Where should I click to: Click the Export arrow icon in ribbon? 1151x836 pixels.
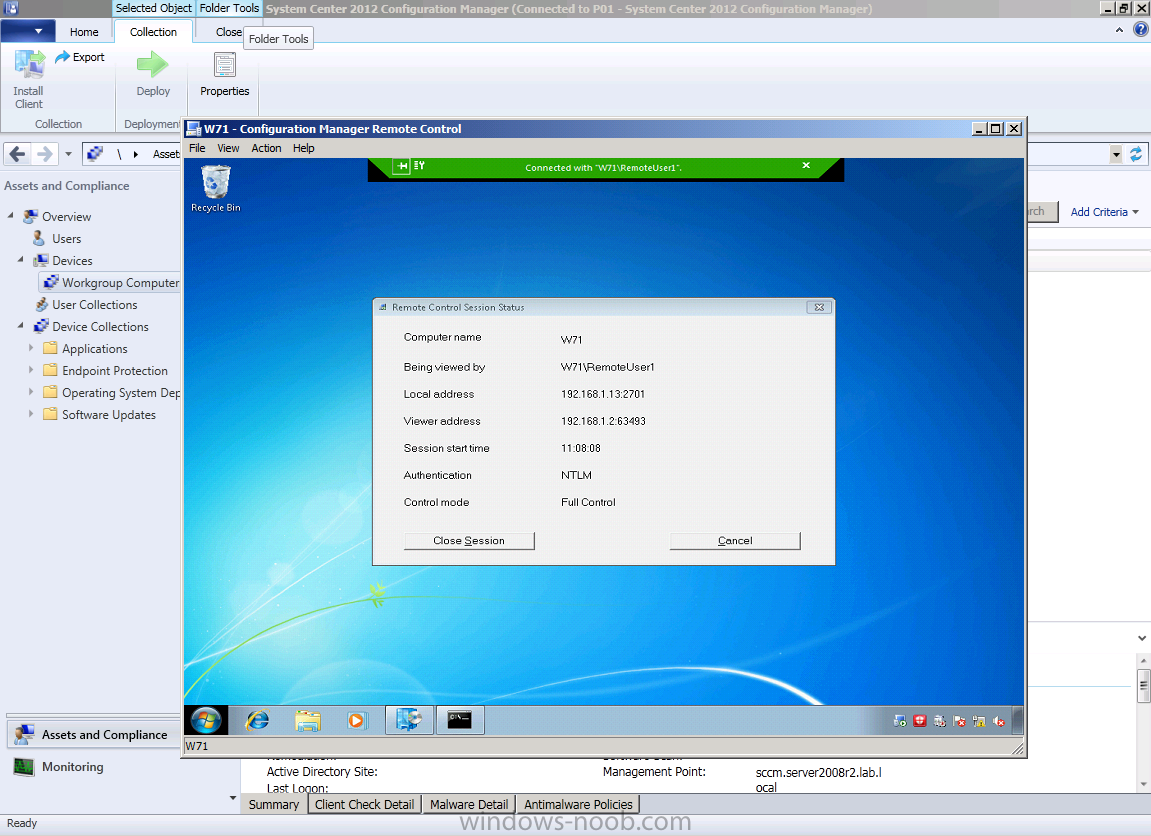tap(62, 57)
